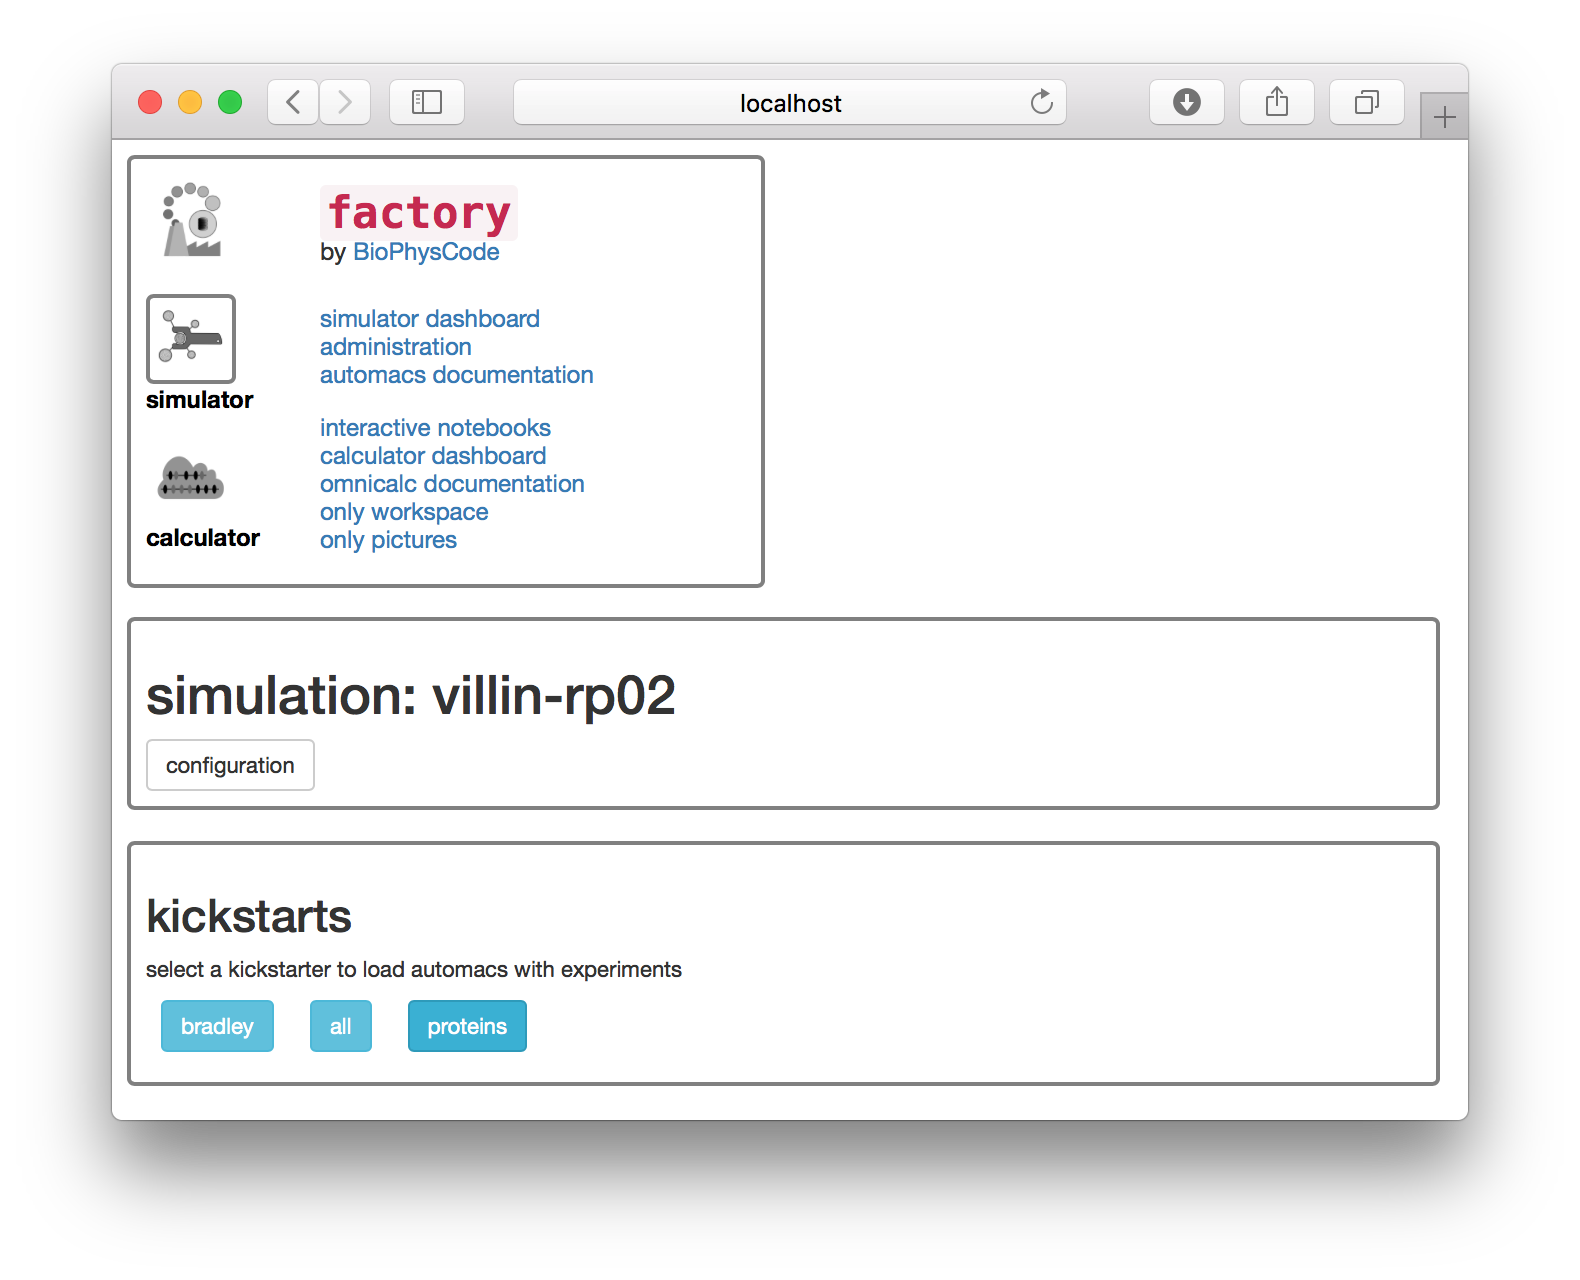Minimize window with yellow button
The height and width of the screenshot is (1280, 1580).
coord(190,102)
